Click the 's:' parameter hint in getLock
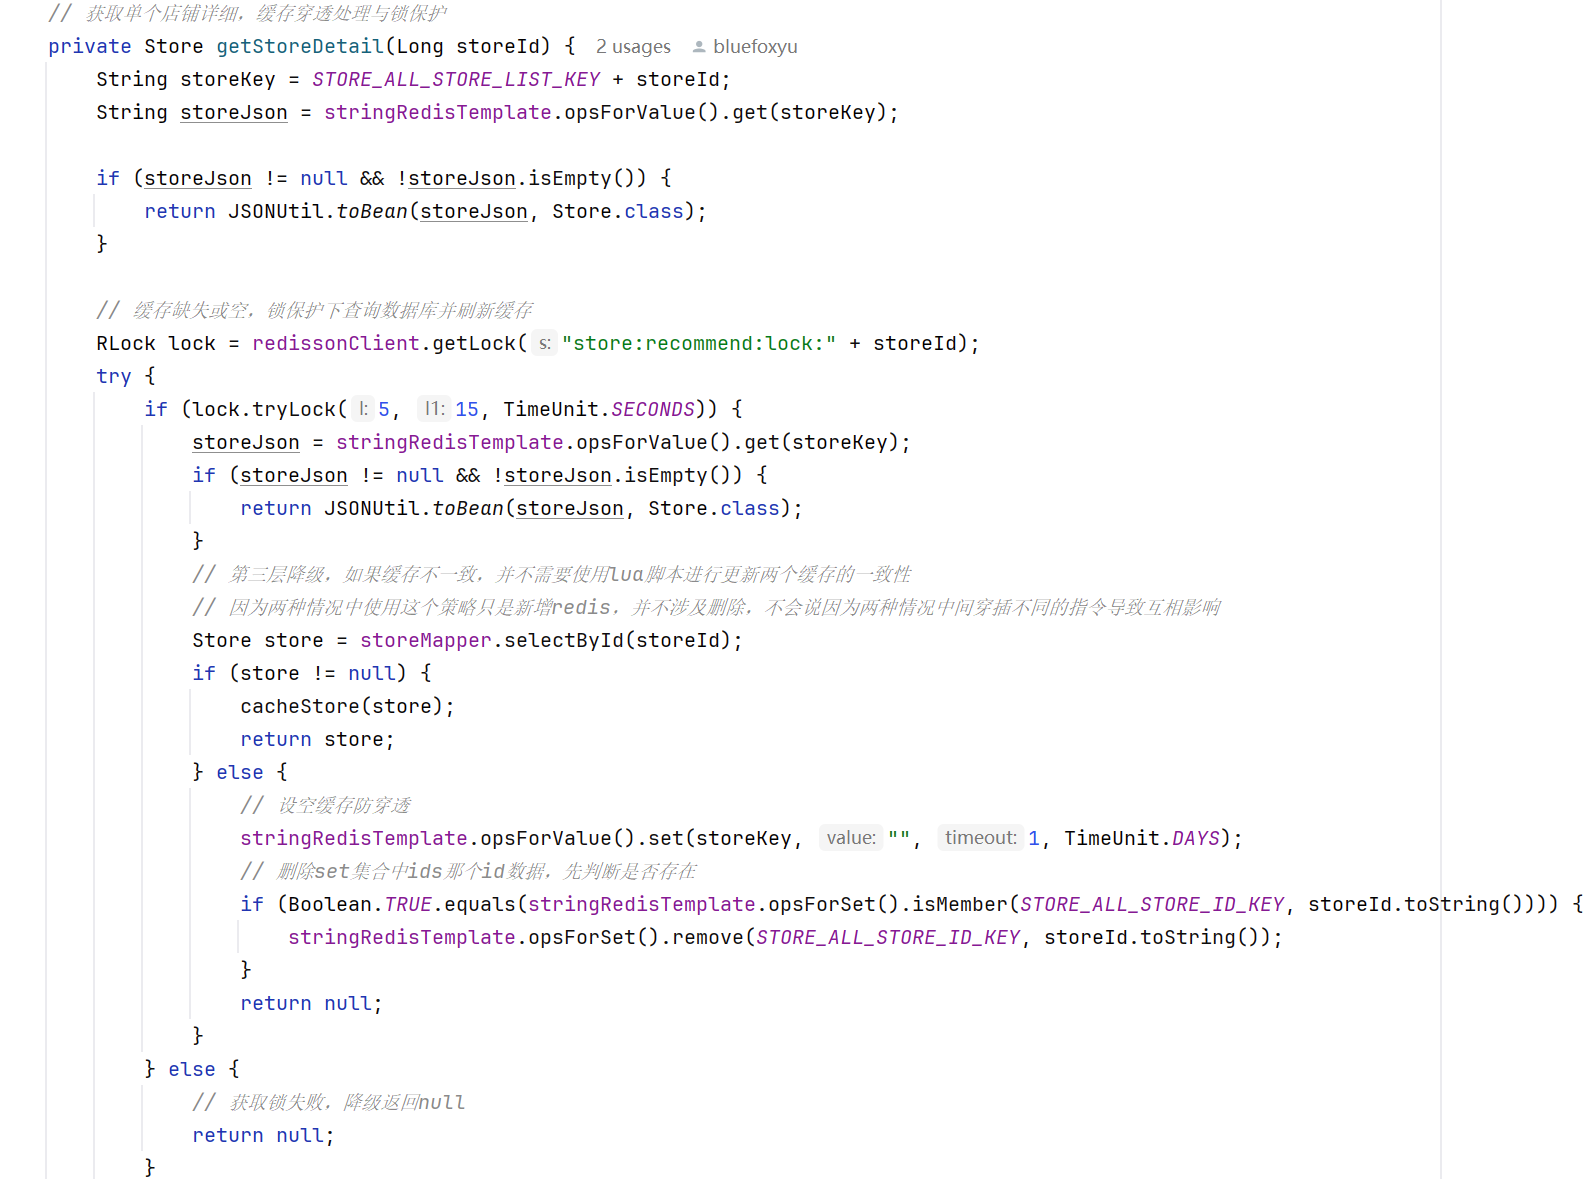This screenshot has height=1179, width=1586. point(544,343)
